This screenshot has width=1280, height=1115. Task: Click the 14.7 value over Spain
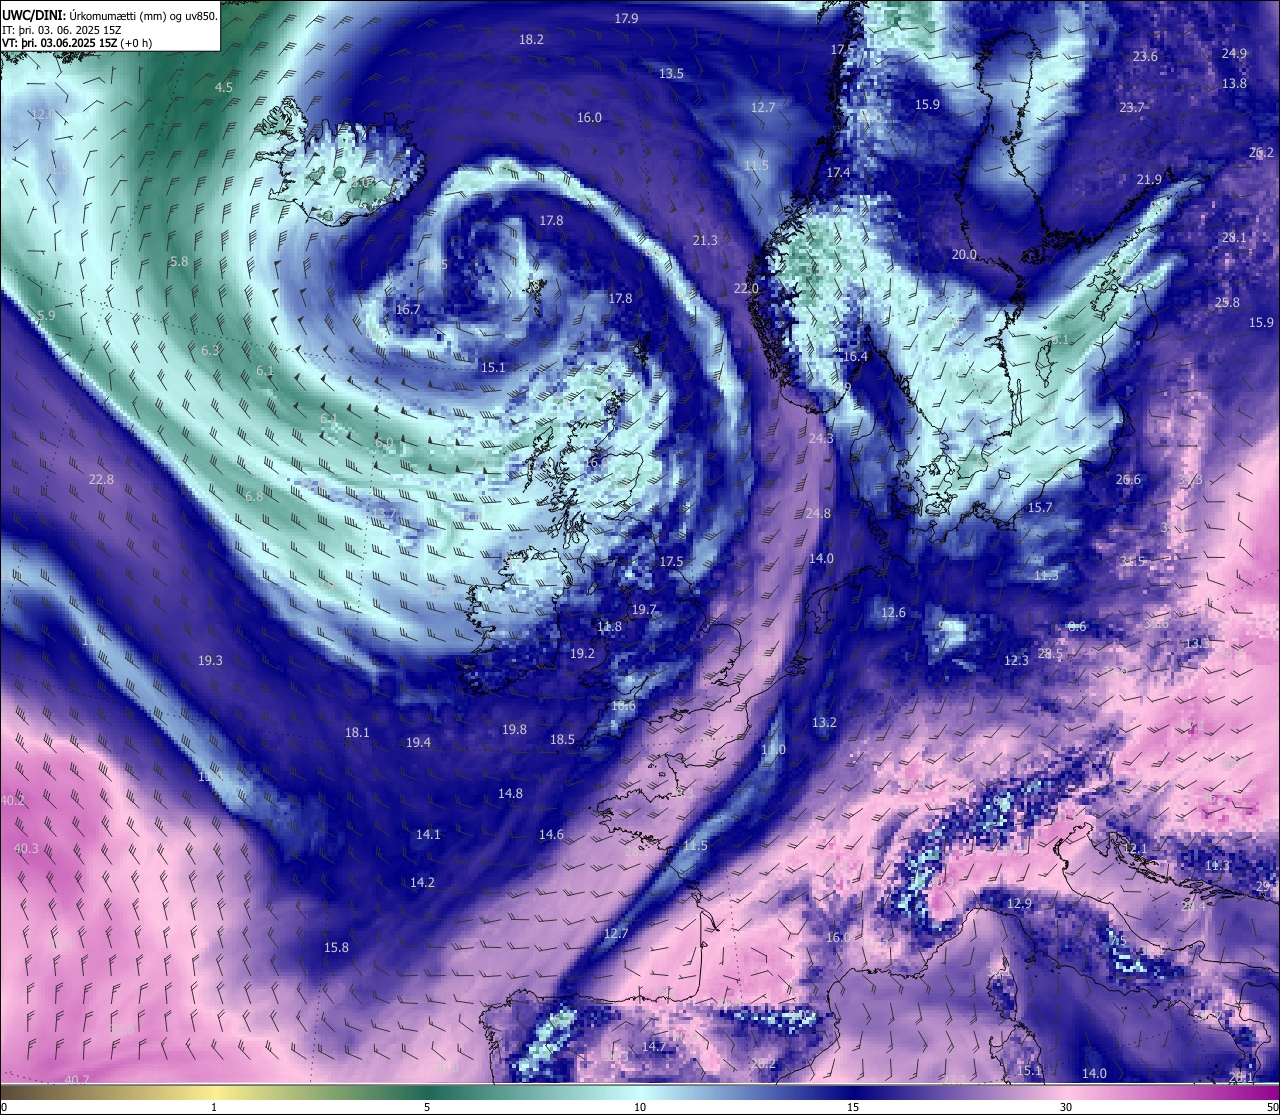pyautogui.click(x=653, y=1047)
